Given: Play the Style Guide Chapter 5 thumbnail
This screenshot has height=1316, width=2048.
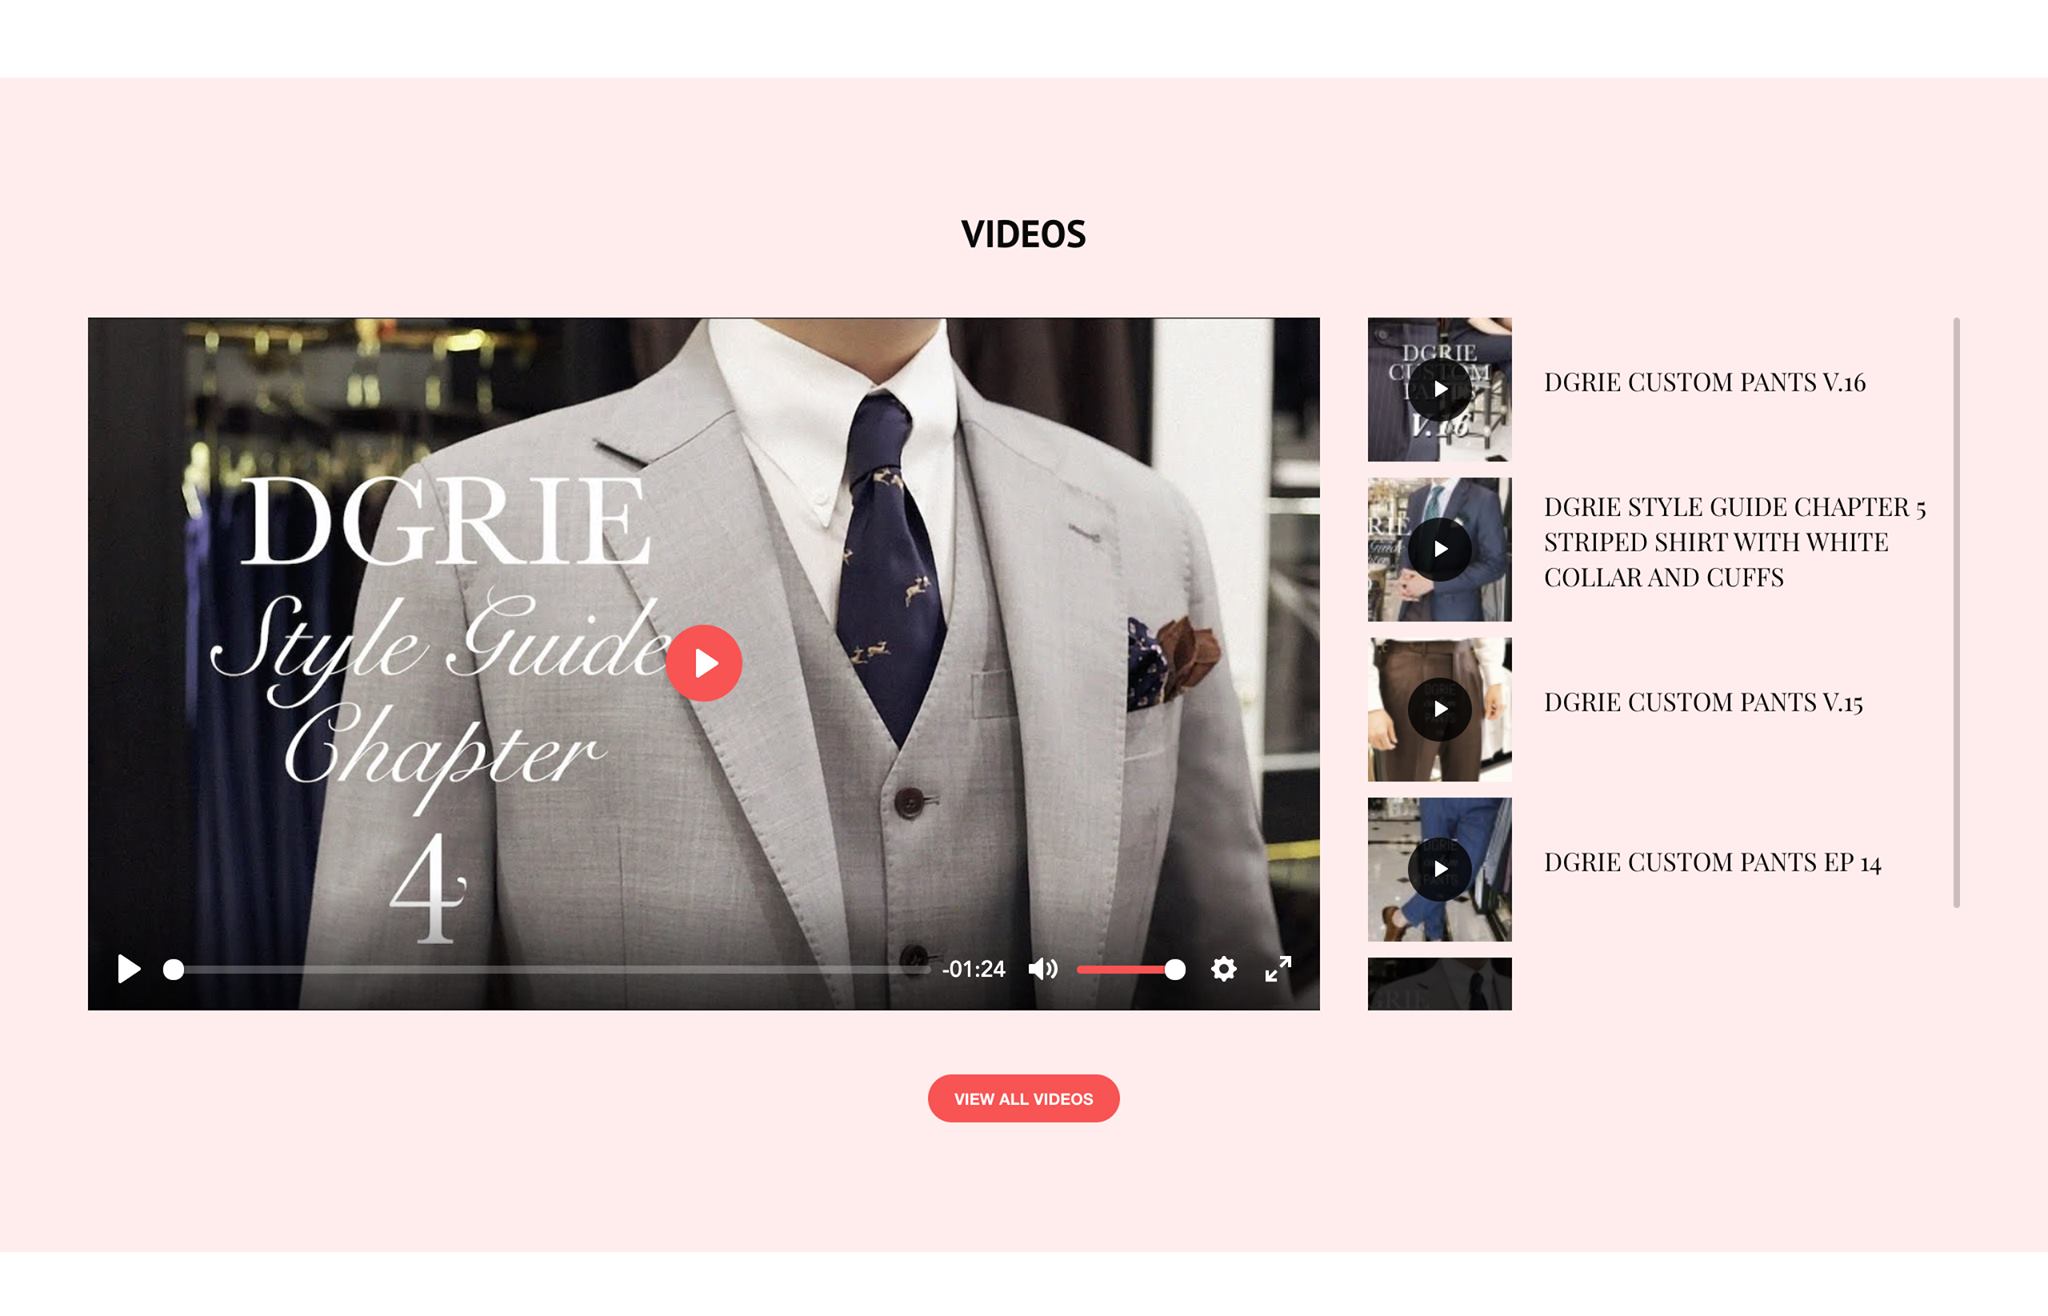Looking at the screenshot, I should pyautogui.click(x=1439, y=549).
